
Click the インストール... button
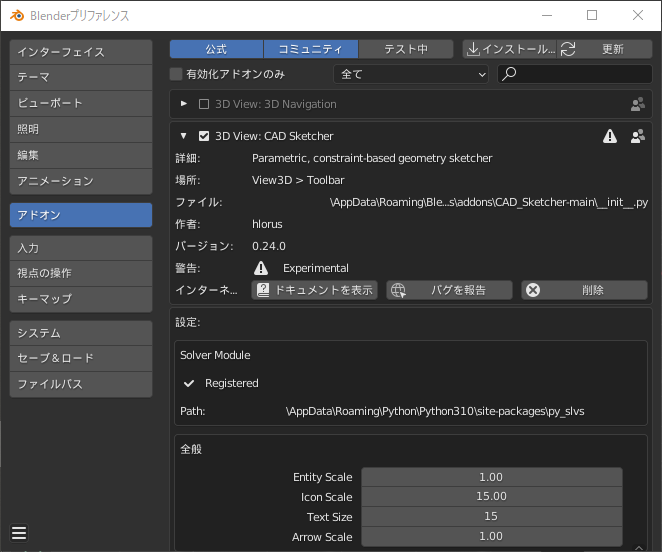tap(510, 49)
